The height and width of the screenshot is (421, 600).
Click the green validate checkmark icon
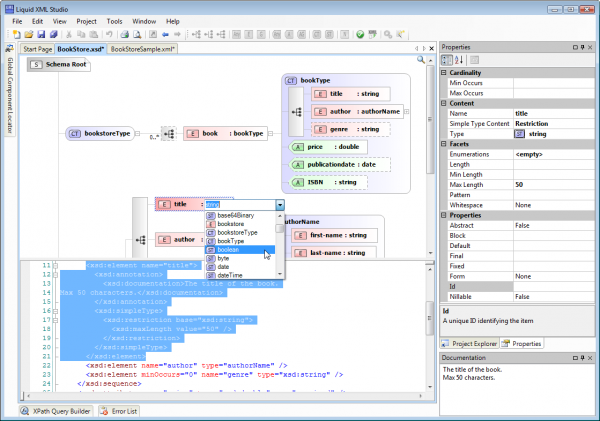(x=359, y=34)
